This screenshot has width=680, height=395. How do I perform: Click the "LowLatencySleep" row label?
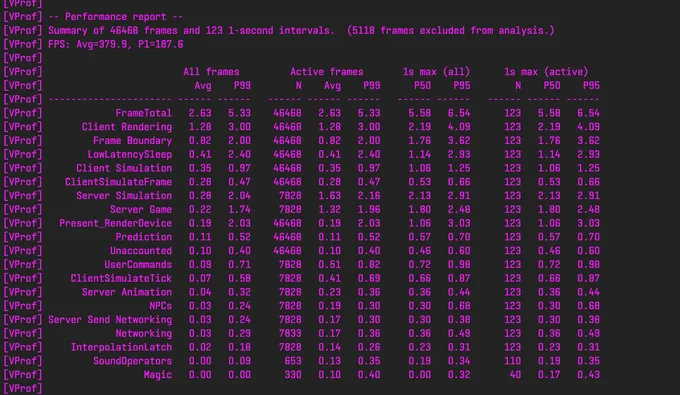coord(130,155)
